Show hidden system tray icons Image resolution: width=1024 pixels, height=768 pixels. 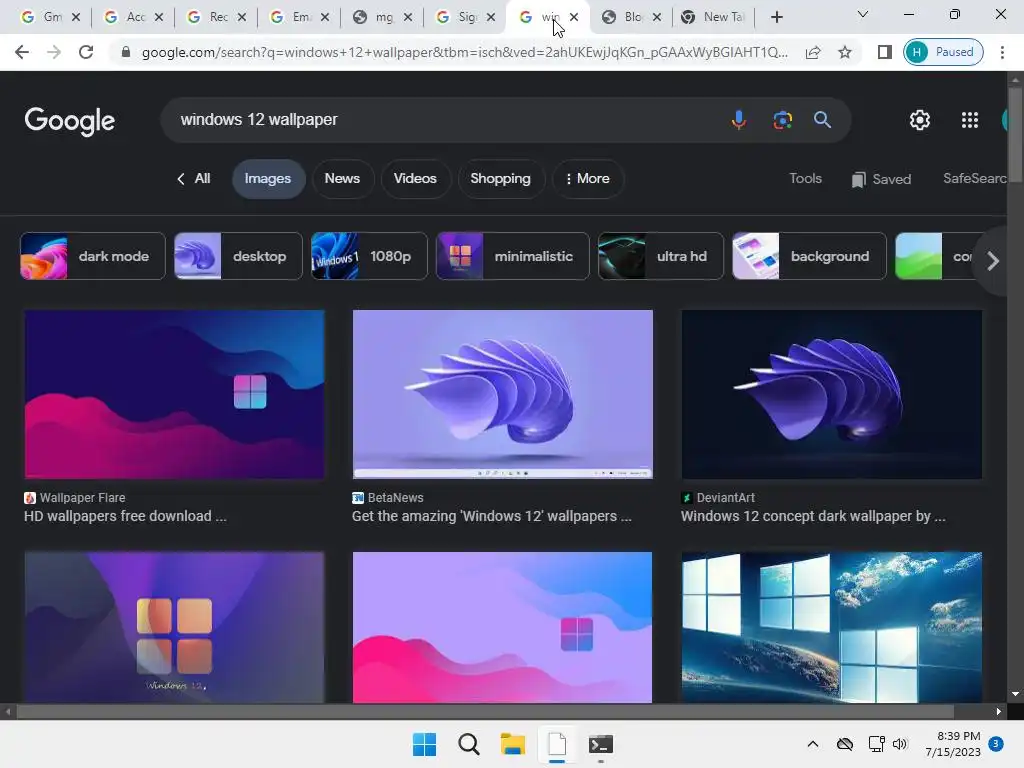click(x=812, y=744)
